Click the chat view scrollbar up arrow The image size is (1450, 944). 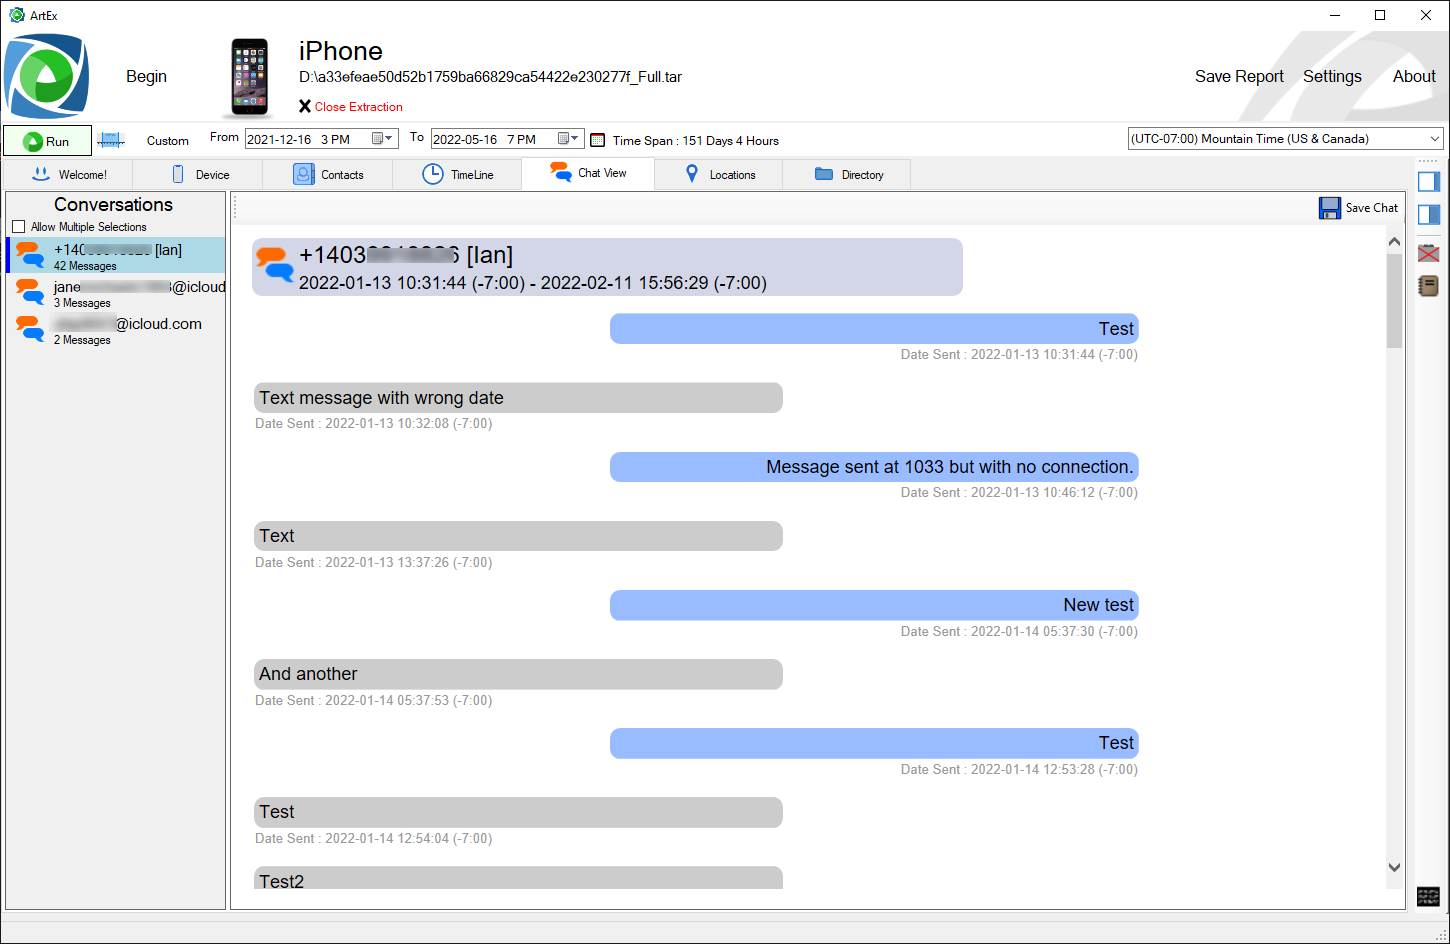click(1394, 241)
